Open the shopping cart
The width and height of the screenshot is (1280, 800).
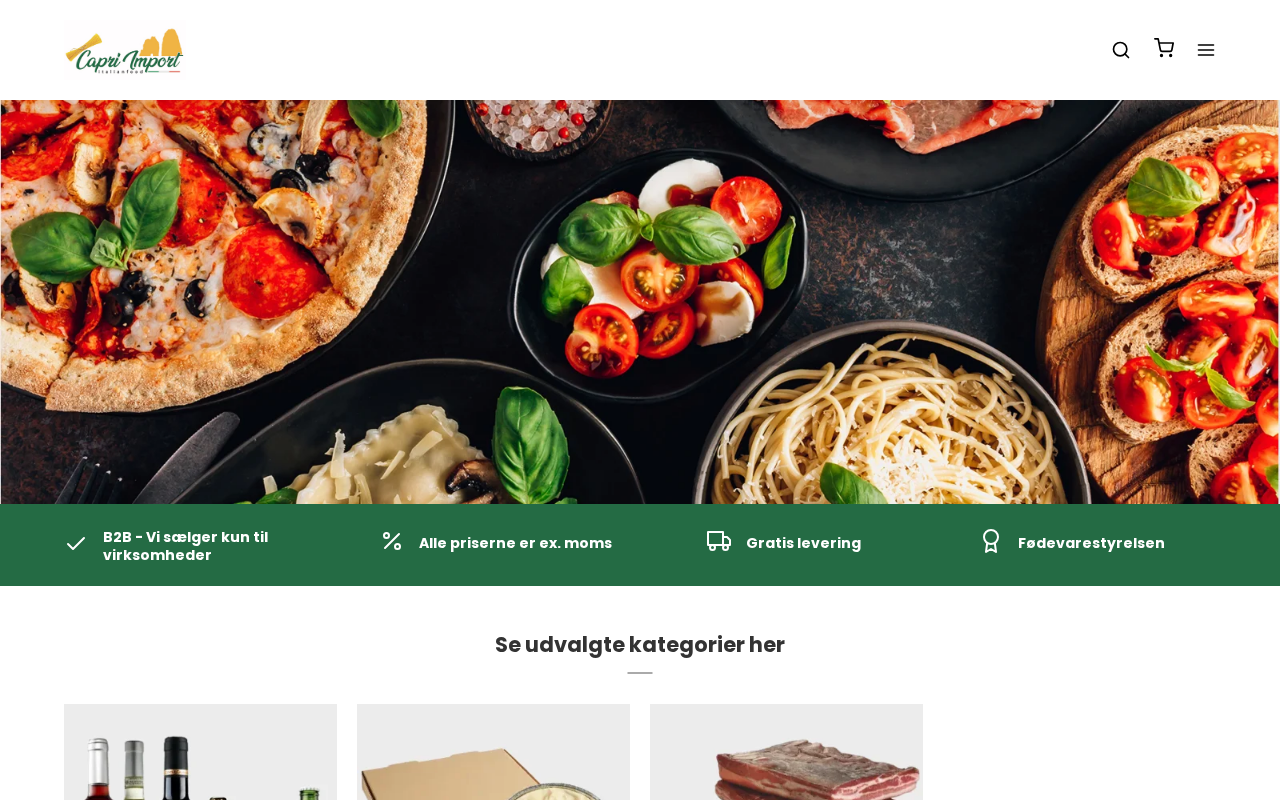(1164, 48)
